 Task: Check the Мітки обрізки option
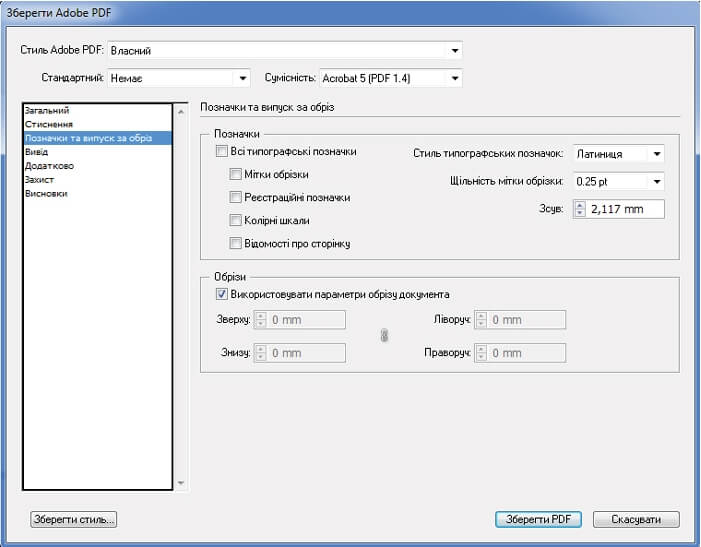(236, 174)
